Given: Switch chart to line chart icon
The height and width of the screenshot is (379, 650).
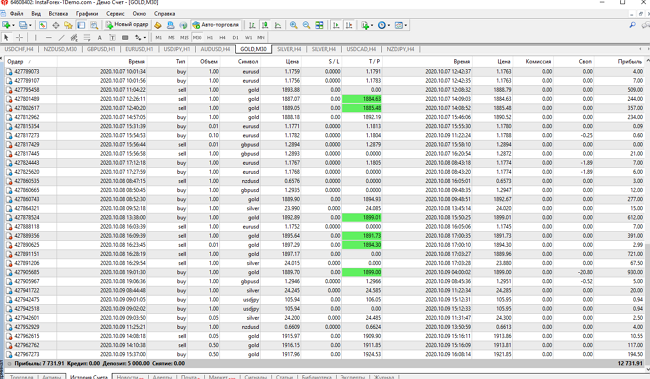Looking at the screenshot, I should [278, 25].
